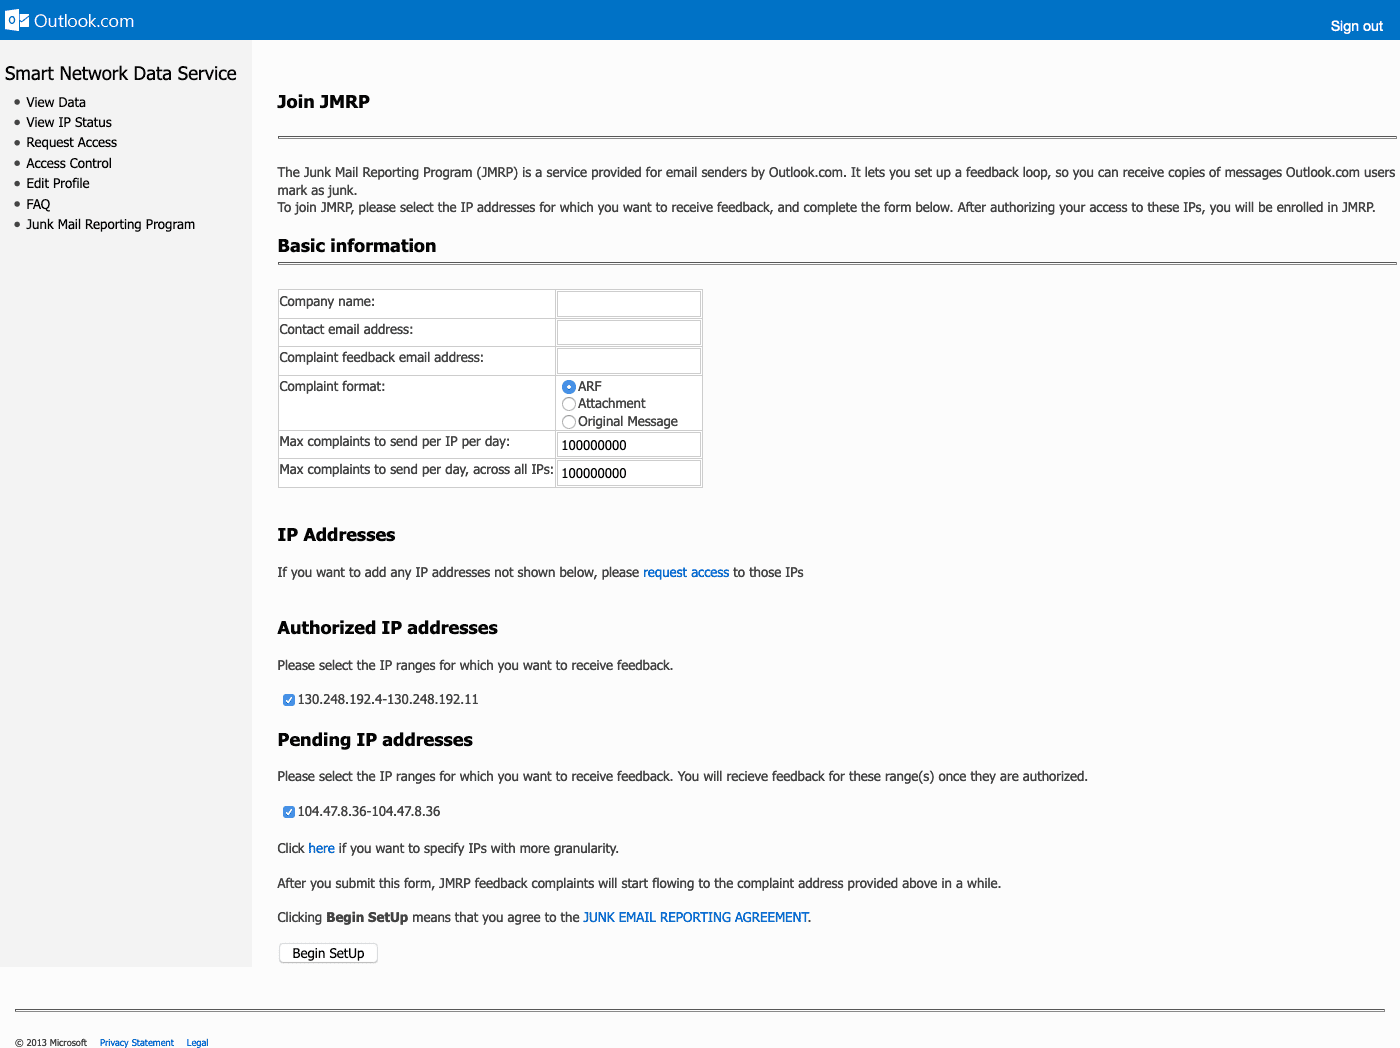This screenshot has height=1048, width=1400.
Task: Click the Begin SetUp button
Action: 328,953
